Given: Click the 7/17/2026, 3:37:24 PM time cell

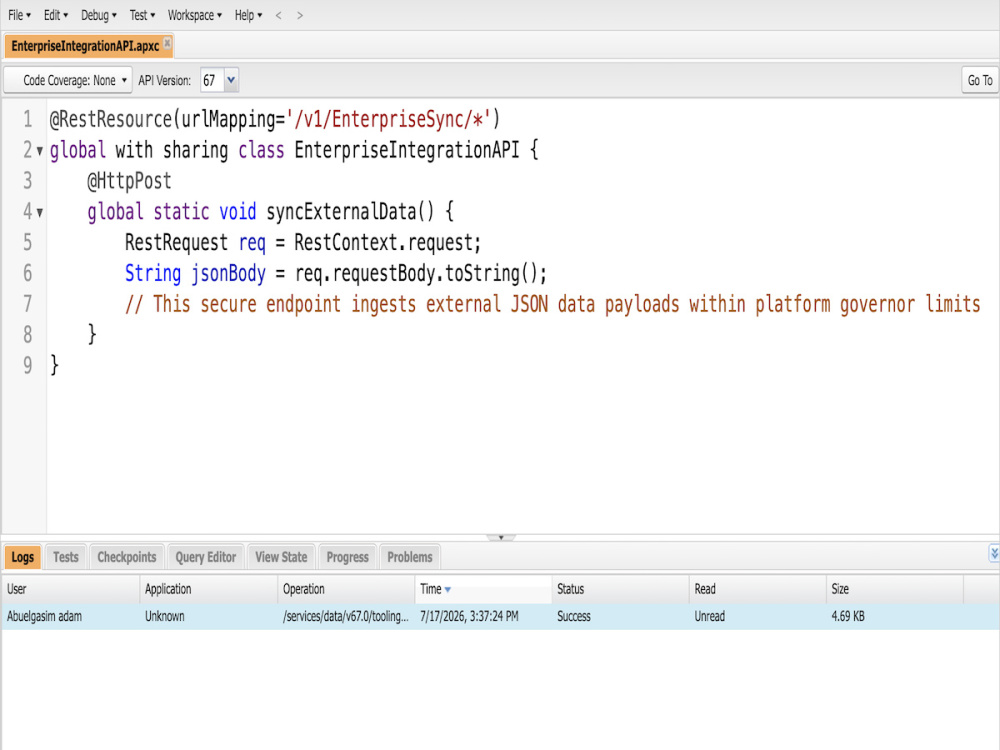Looking at the screenshot, I should [483, 616].
